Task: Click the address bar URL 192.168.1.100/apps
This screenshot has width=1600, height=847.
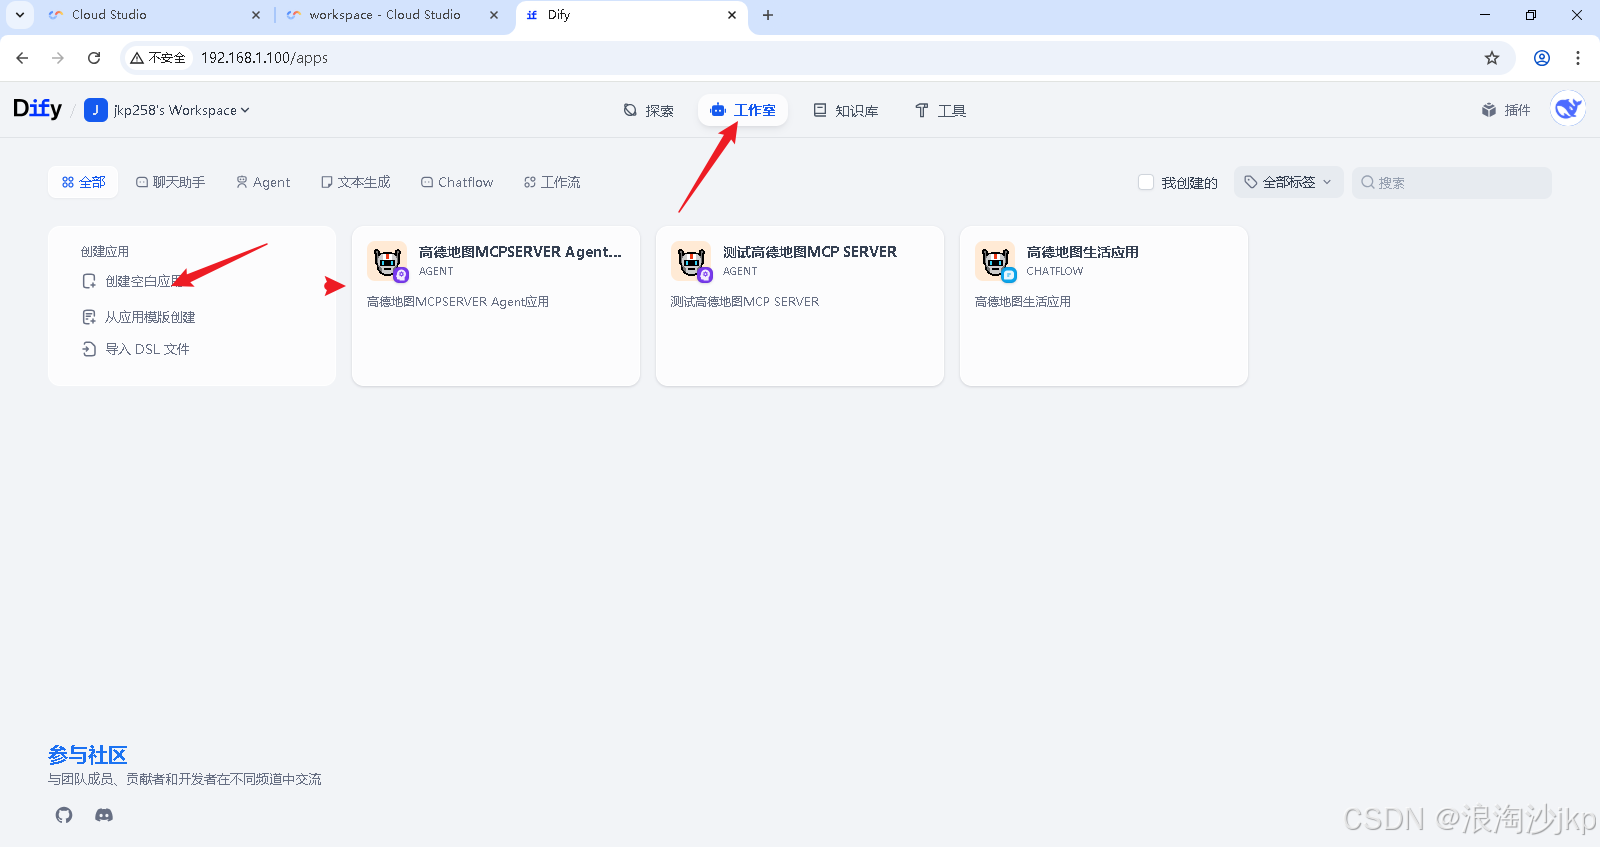Action: (264, 58)
